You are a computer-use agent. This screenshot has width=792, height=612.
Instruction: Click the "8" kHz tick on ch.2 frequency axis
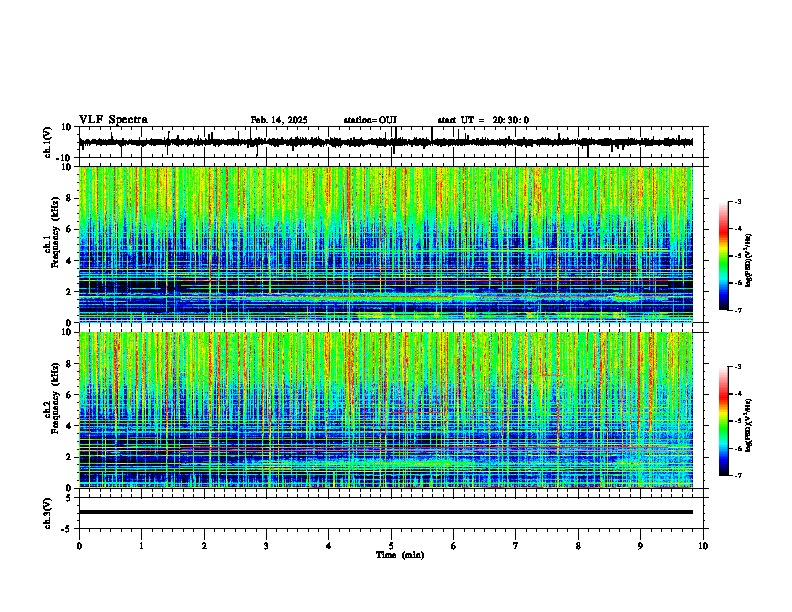(69, 364)
